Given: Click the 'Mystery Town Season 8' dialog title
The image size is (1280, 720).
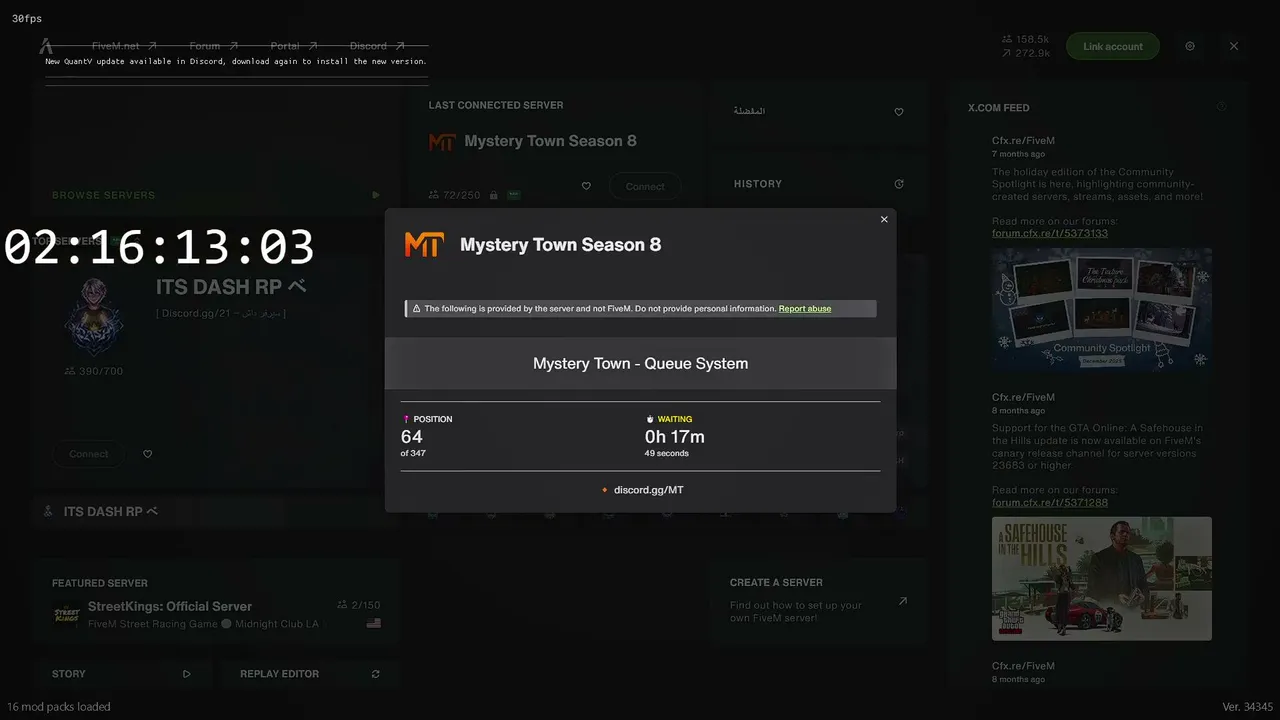Looking at the screenshot, I should click(560, 245).
